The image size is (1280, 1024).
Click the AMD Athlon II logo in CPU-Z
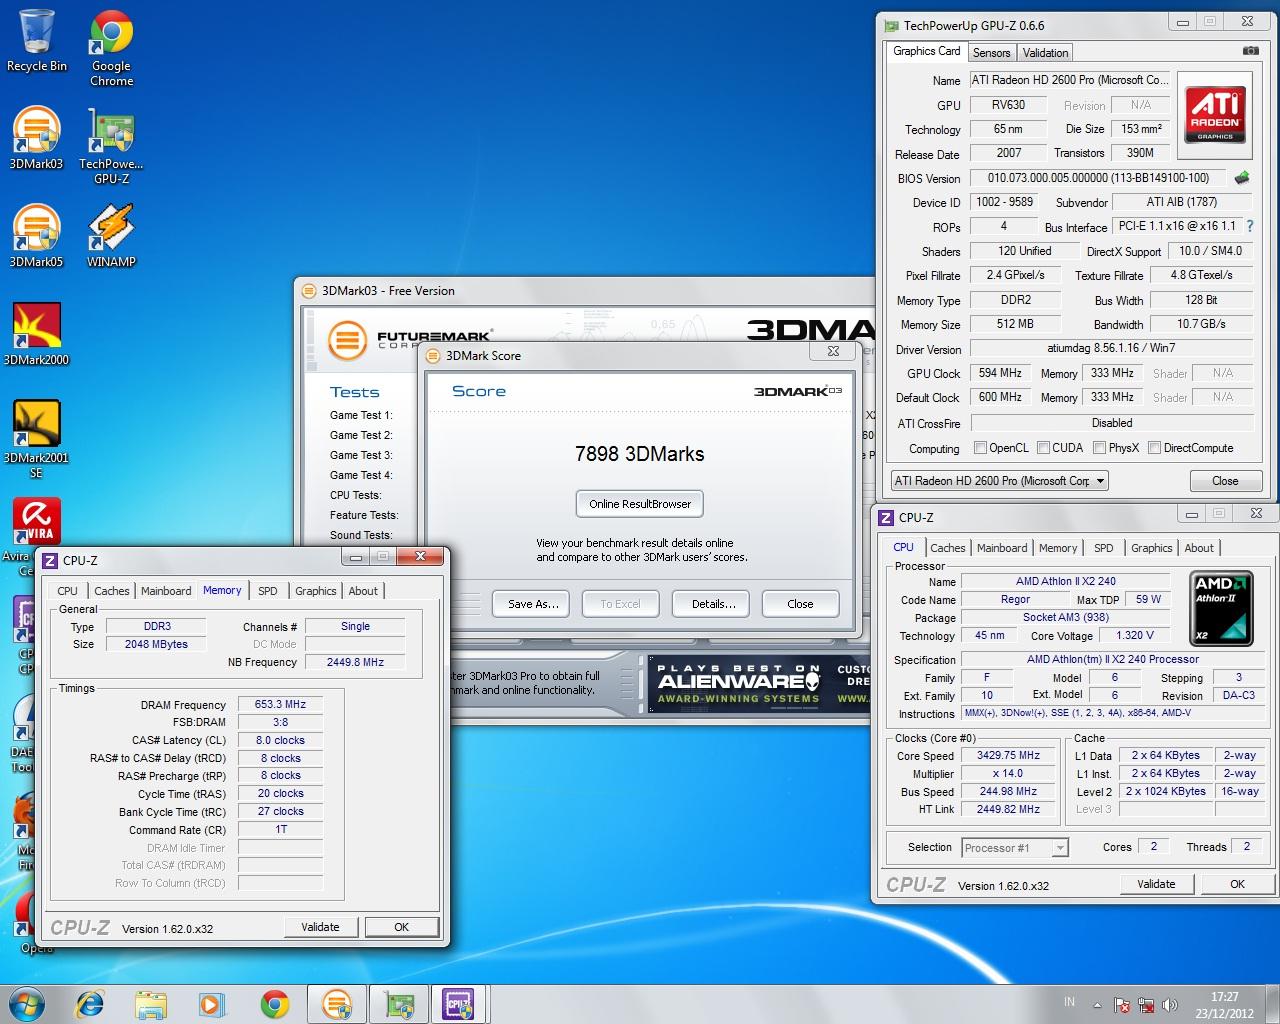click(1220, 607)
